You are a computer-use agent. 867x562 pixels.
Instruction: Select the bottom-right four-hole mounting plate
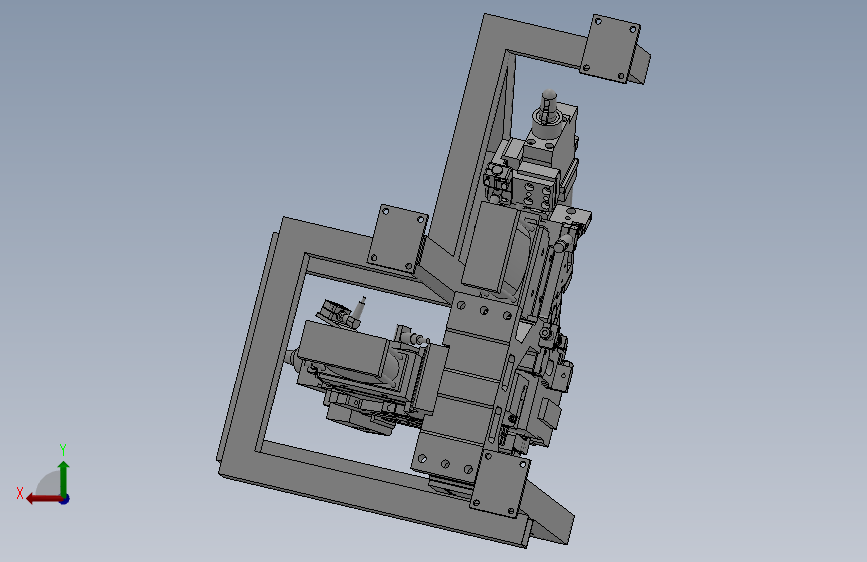(500, 483)
